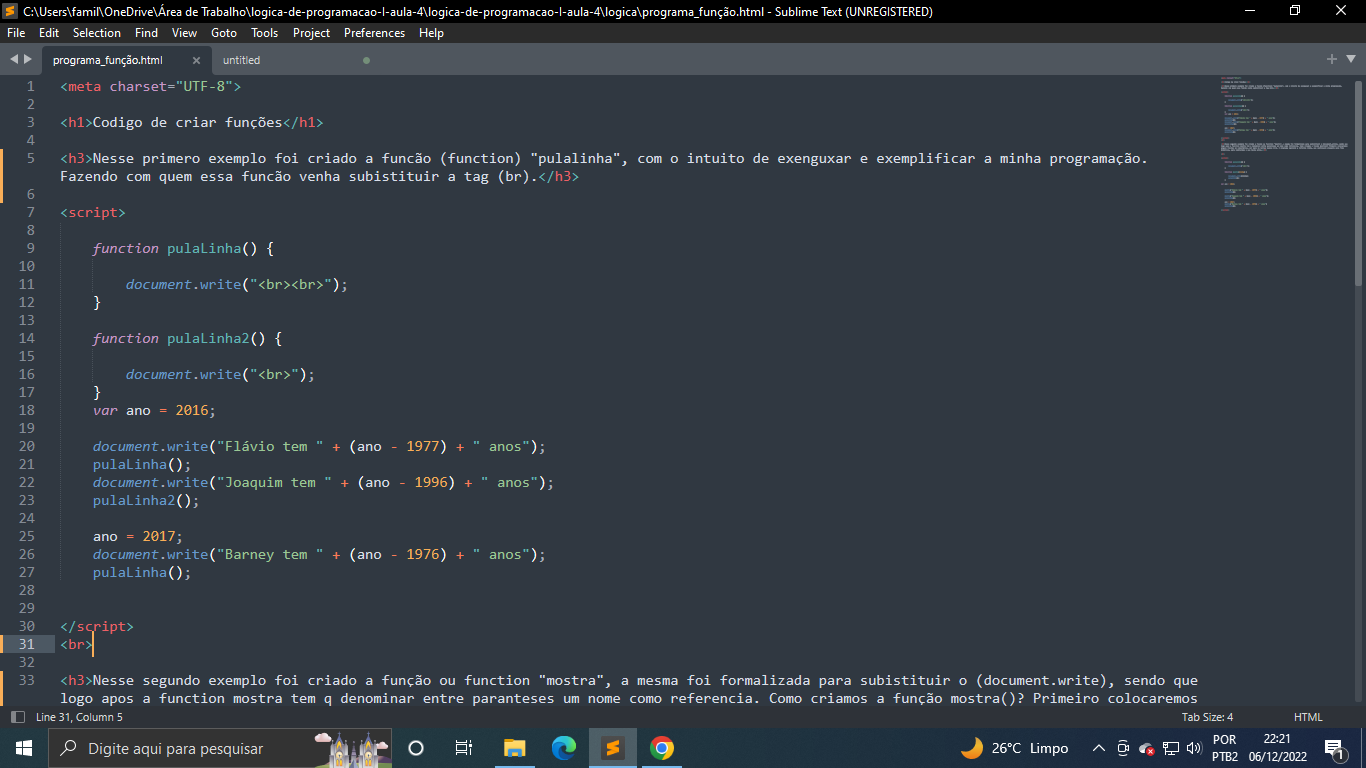Click the Line 31, Column 5 status text

tap(79, 717)
